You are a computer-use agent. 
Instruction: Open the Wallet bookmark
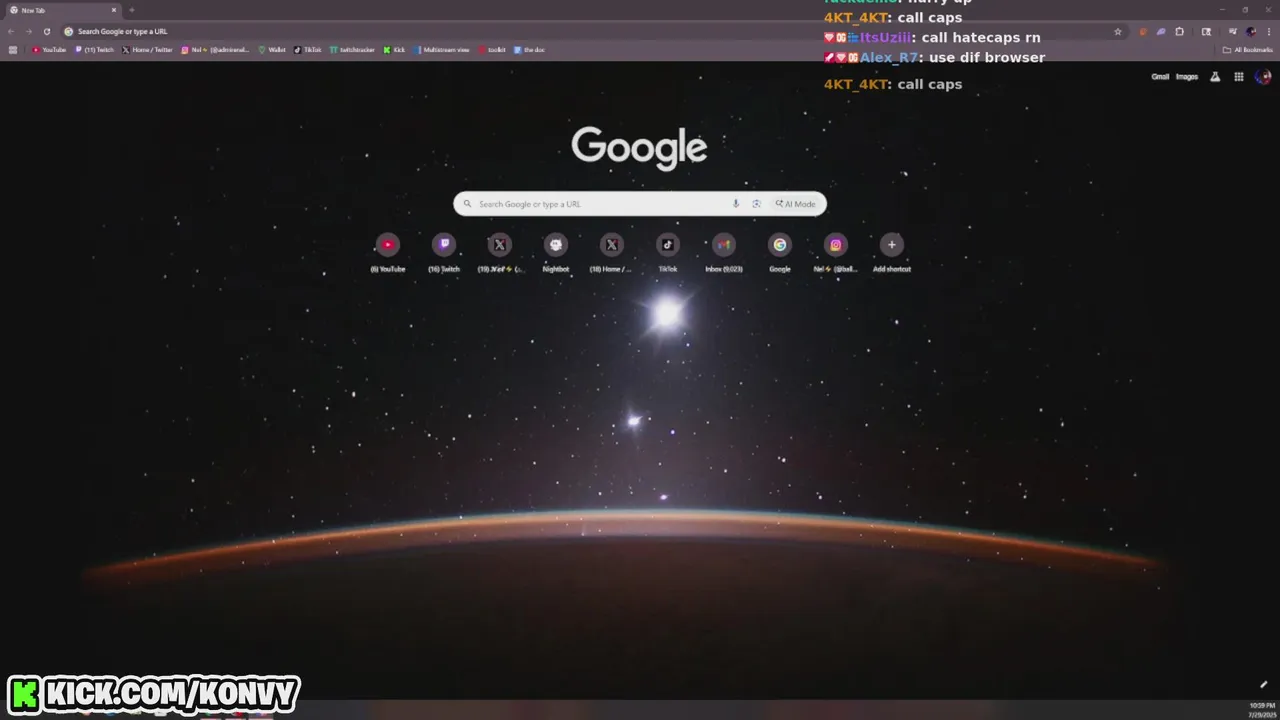(x=272, y=49)
